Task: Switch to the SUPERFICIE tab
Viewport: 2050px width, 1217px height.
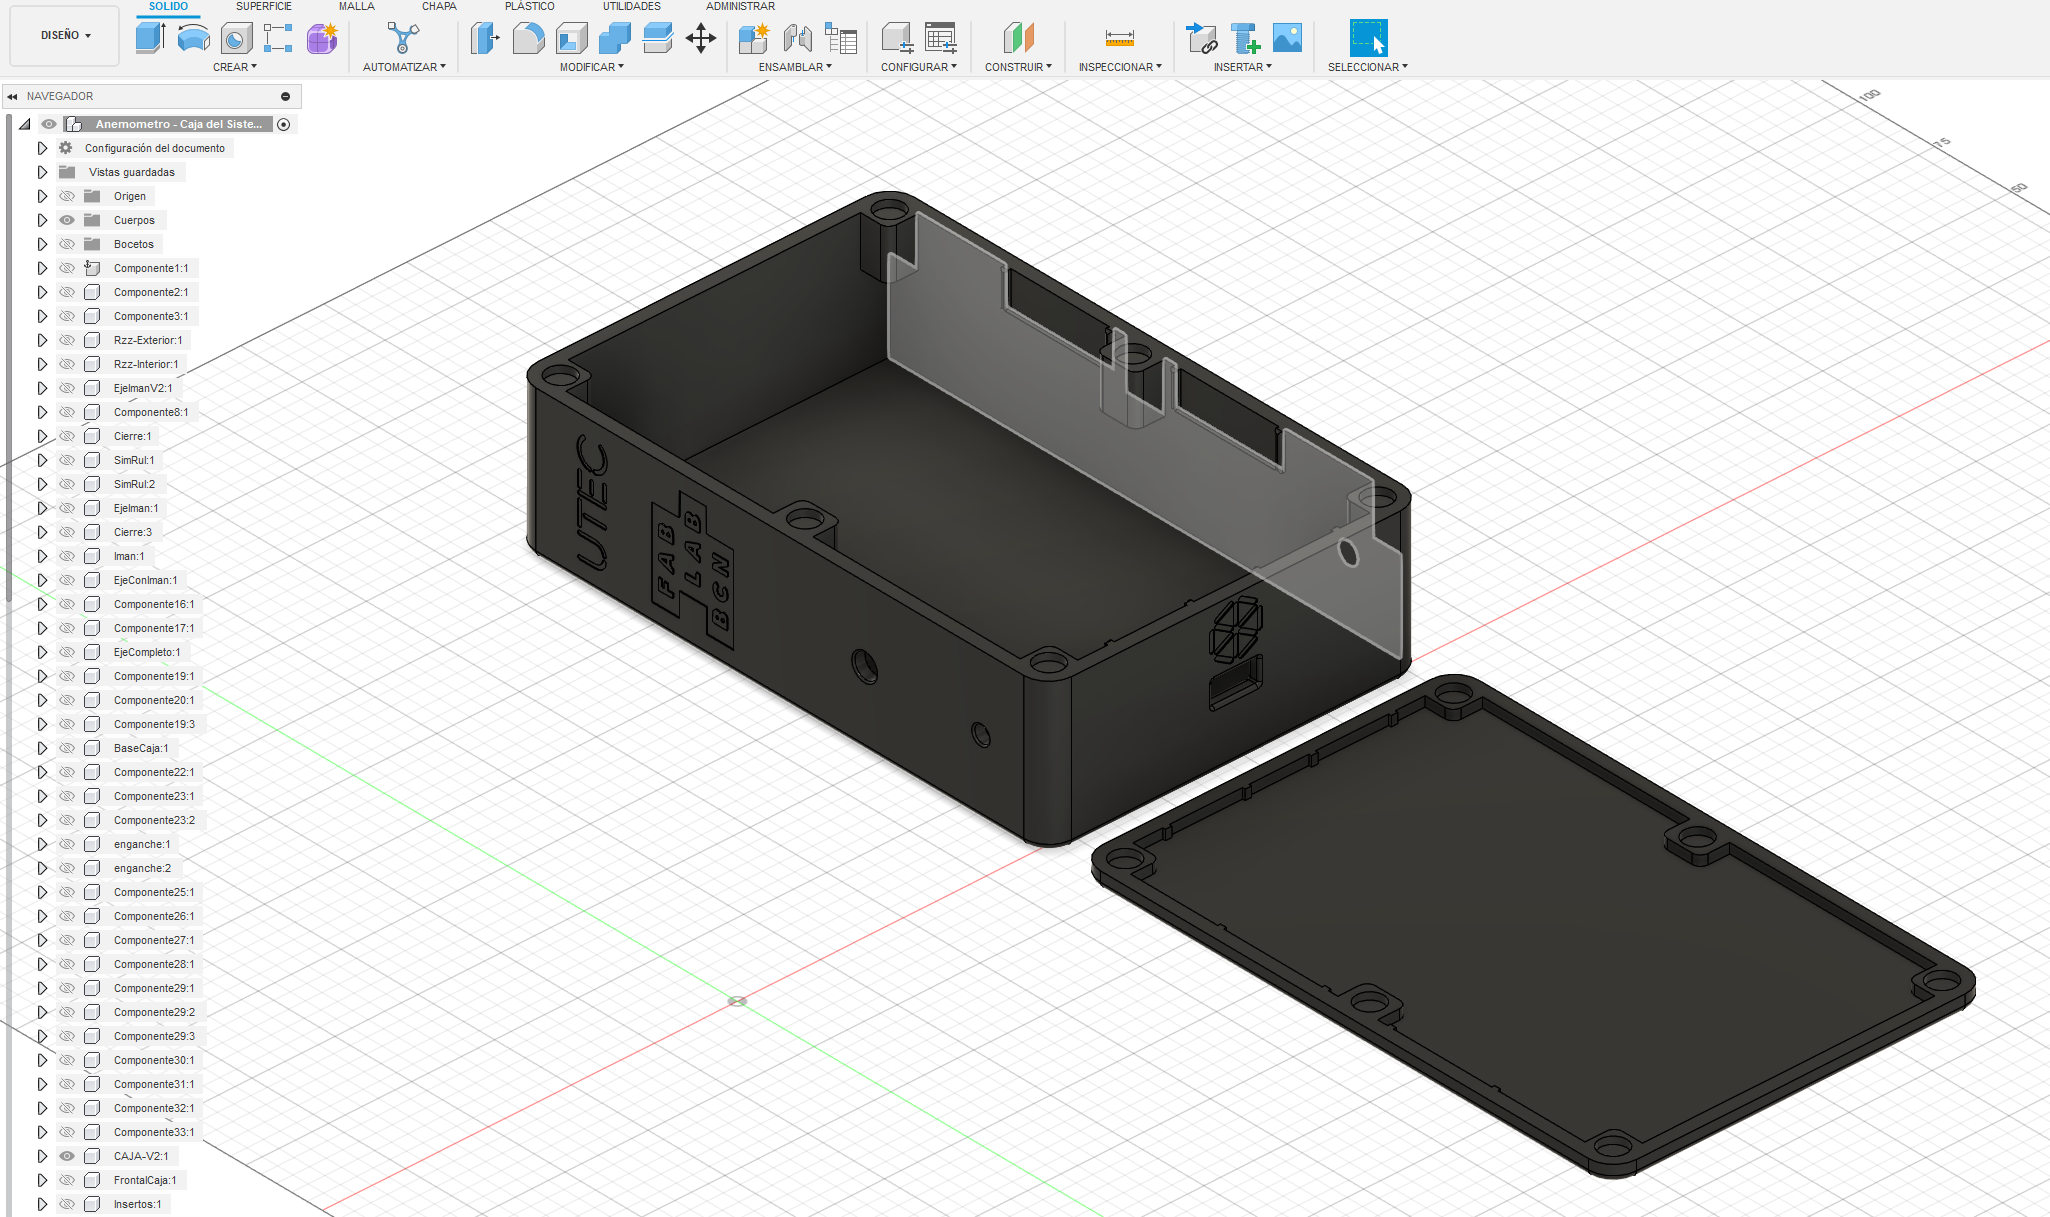Action: click(x=264, y=6)
